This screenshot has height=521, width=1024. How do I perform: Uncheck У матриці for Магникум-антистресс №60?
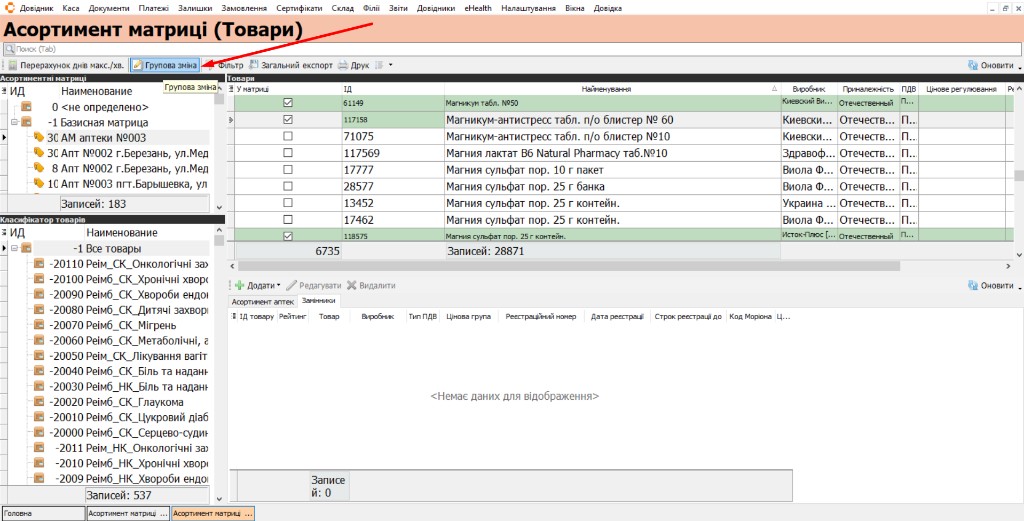click(x=287, y=120)
